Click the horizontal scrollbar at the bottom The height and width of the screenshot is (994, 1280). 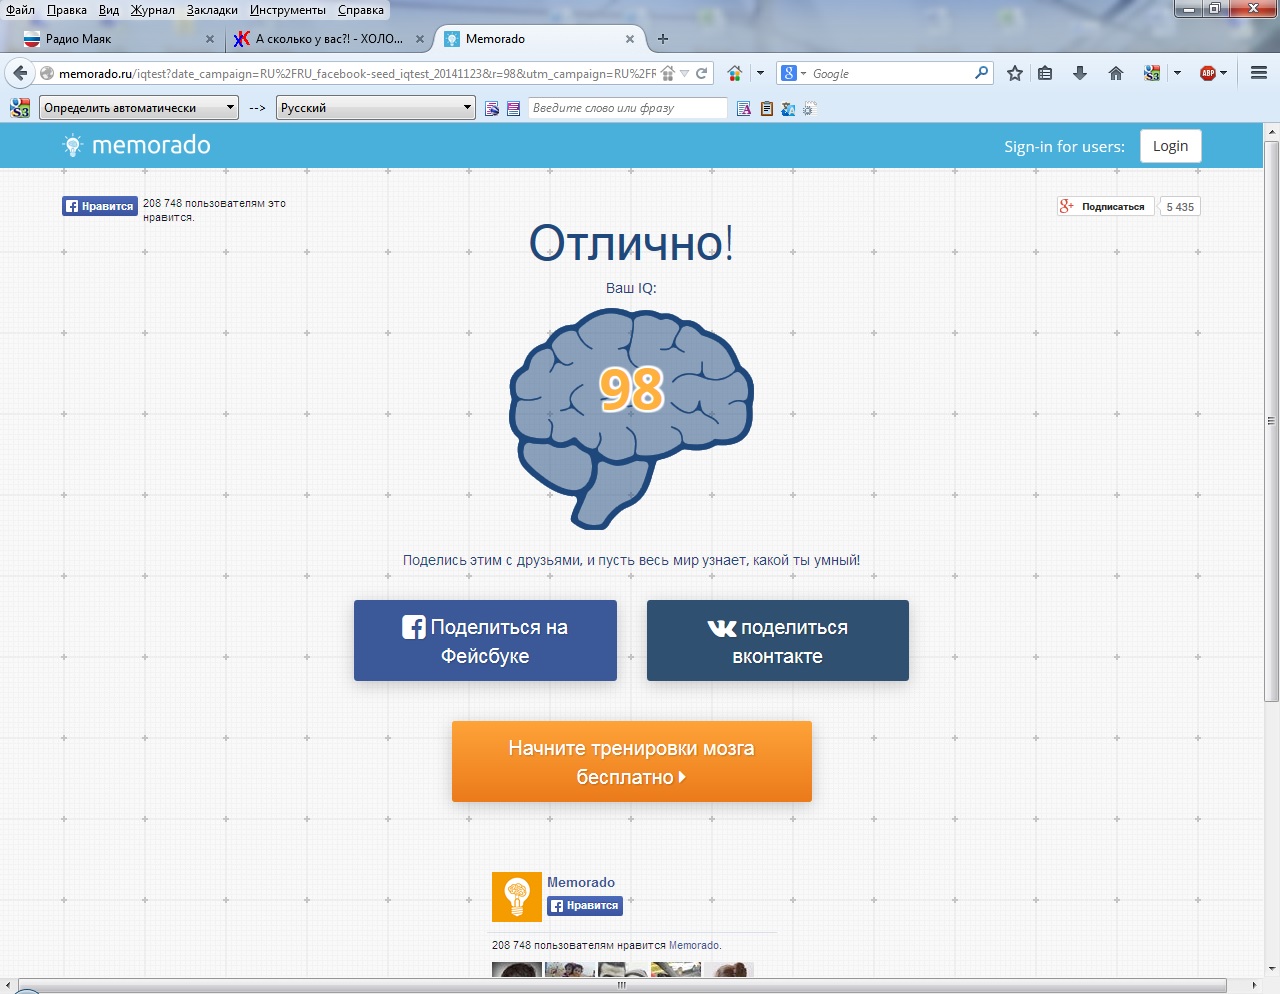[622, 986]
